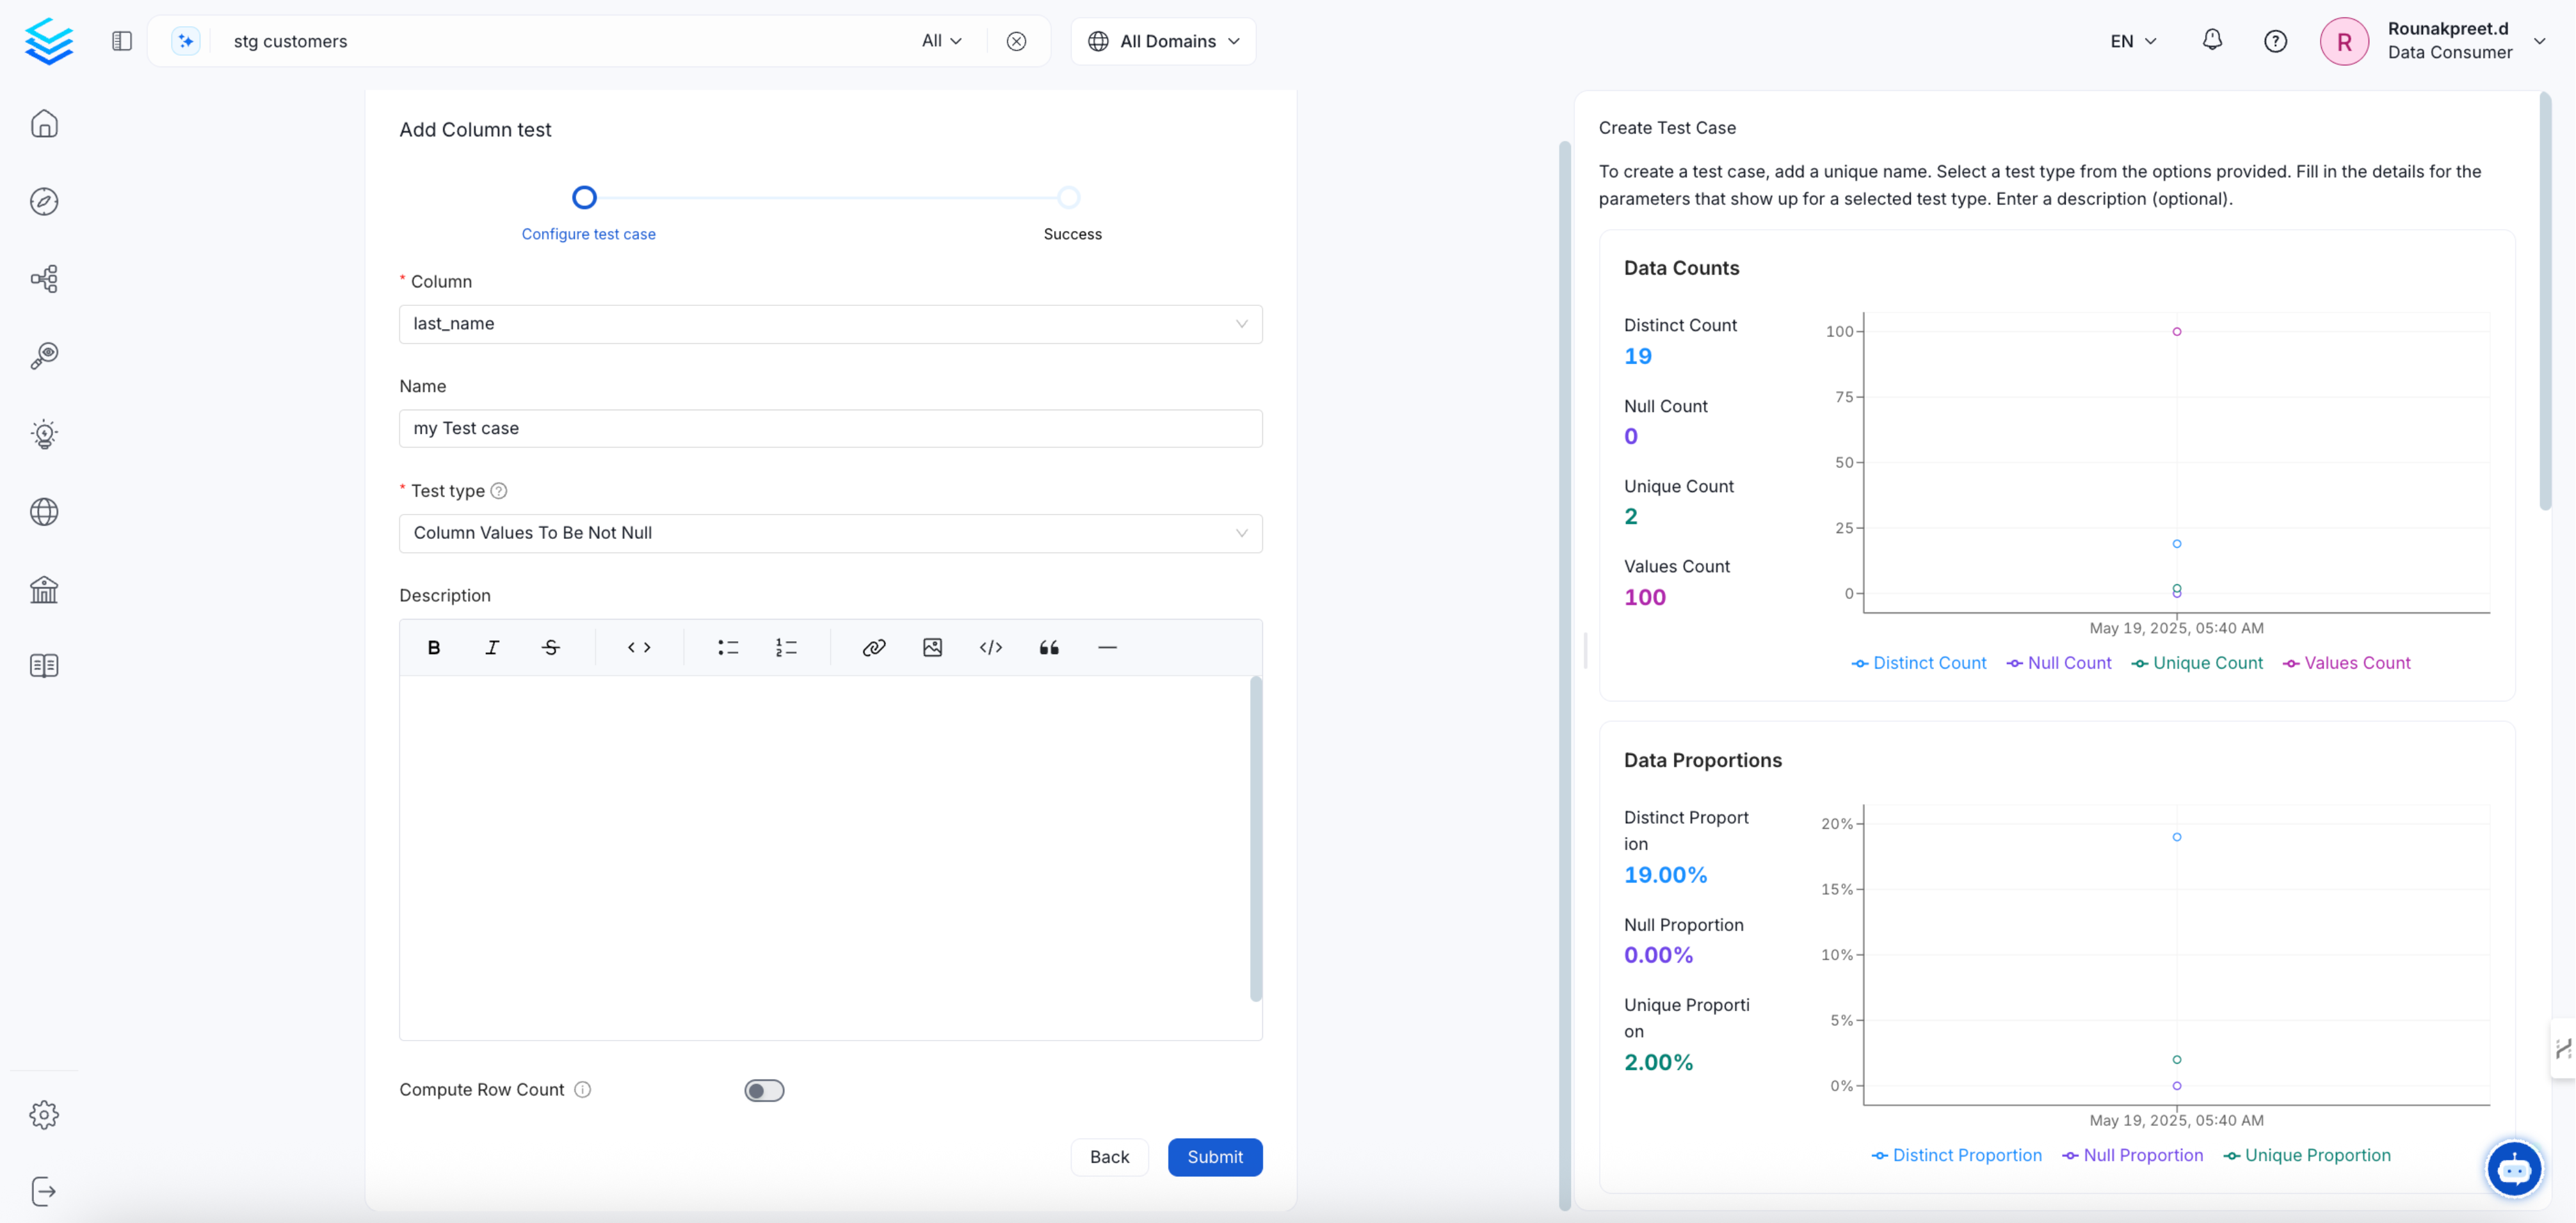Add a blockquote with the quote icon
The height and width of the screenshot is (1223, 2576).
(x=1048, y=647)
